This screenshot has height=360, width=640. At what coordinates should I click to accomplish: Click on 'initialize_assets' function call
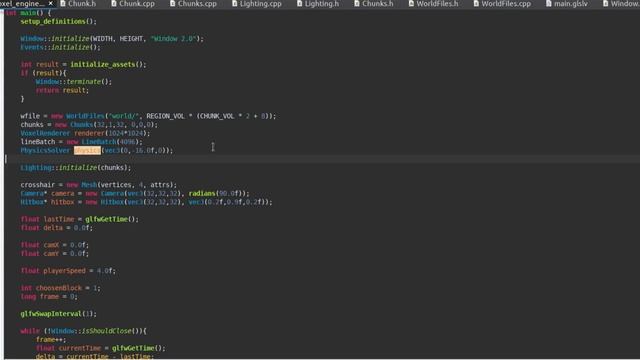tap(102, 64)
